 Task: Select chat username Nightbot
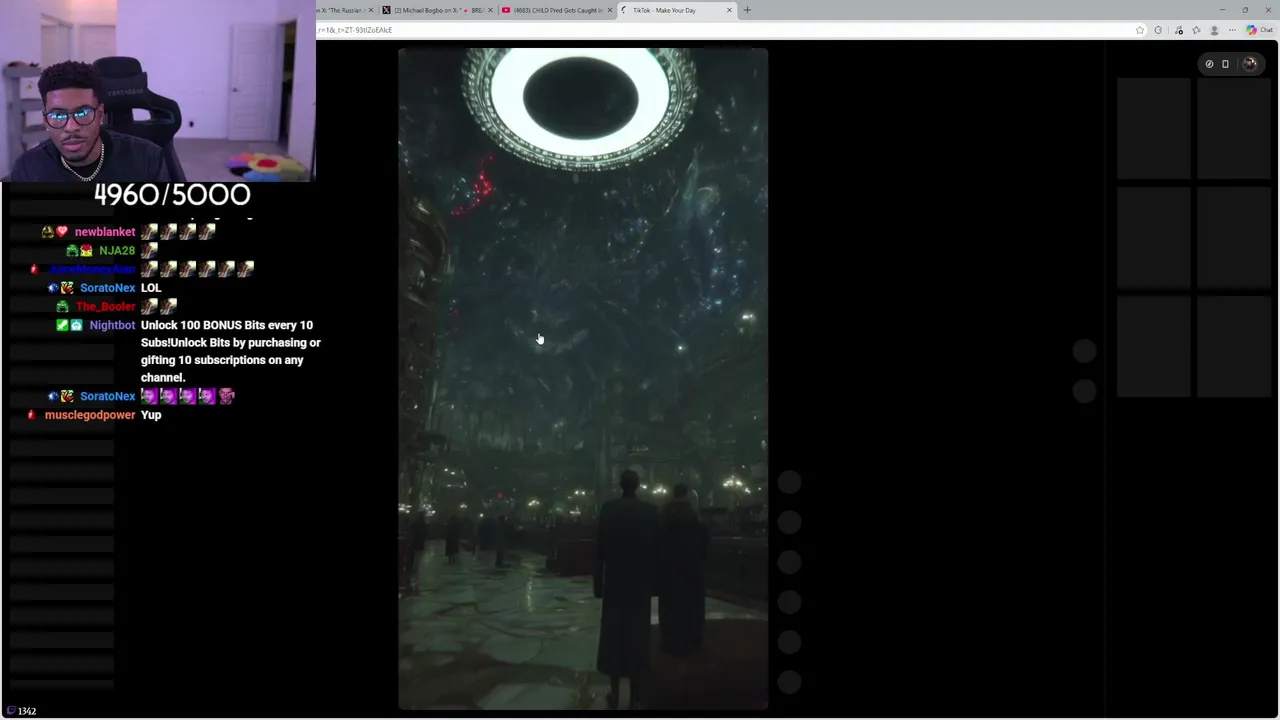pos(112,325)
